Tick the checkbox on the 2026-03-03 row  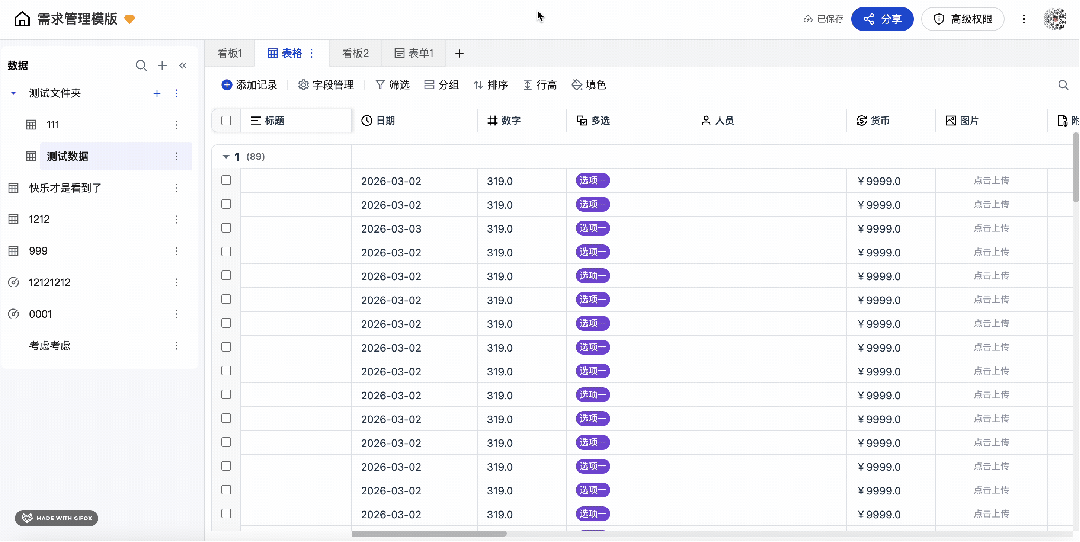tap(226, 228)
